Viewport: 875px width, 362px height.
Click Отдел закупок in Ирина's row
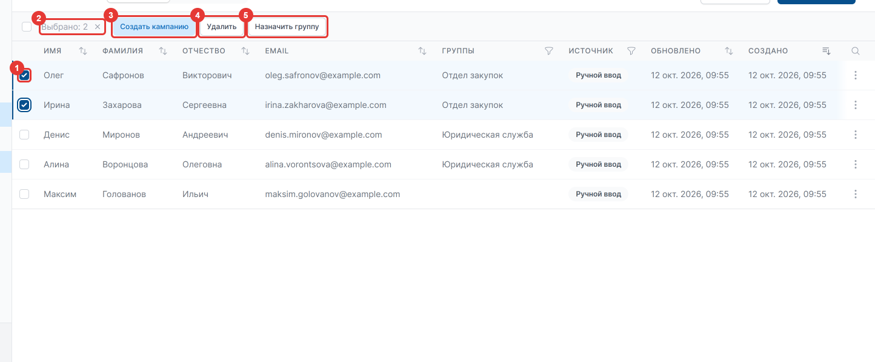(472, 105)
